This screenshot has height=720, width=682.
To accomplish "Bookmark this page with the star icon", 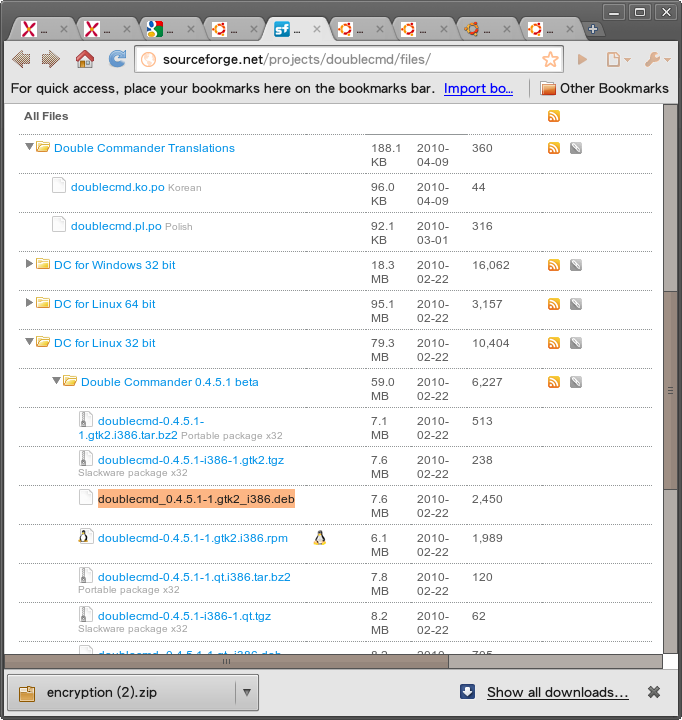I will point(550,59).
